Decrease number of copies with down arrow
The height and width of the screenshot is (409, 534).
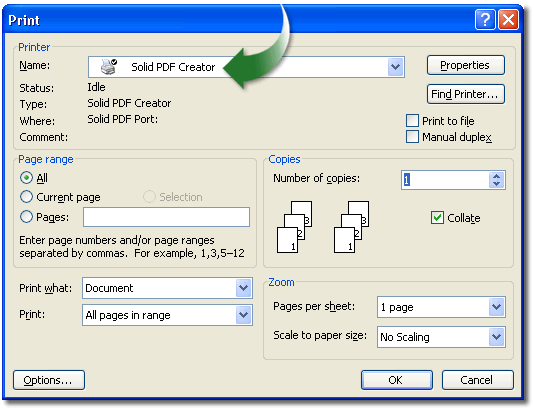point(497,184)
